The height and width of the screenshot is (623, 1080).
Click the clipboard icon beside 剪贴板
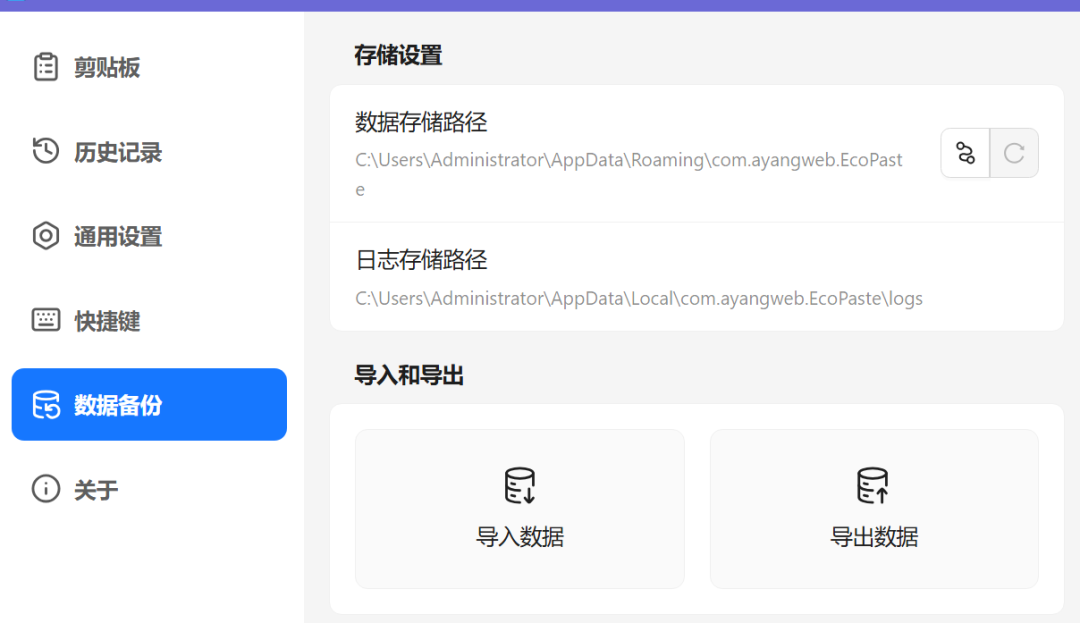[44, 67]
